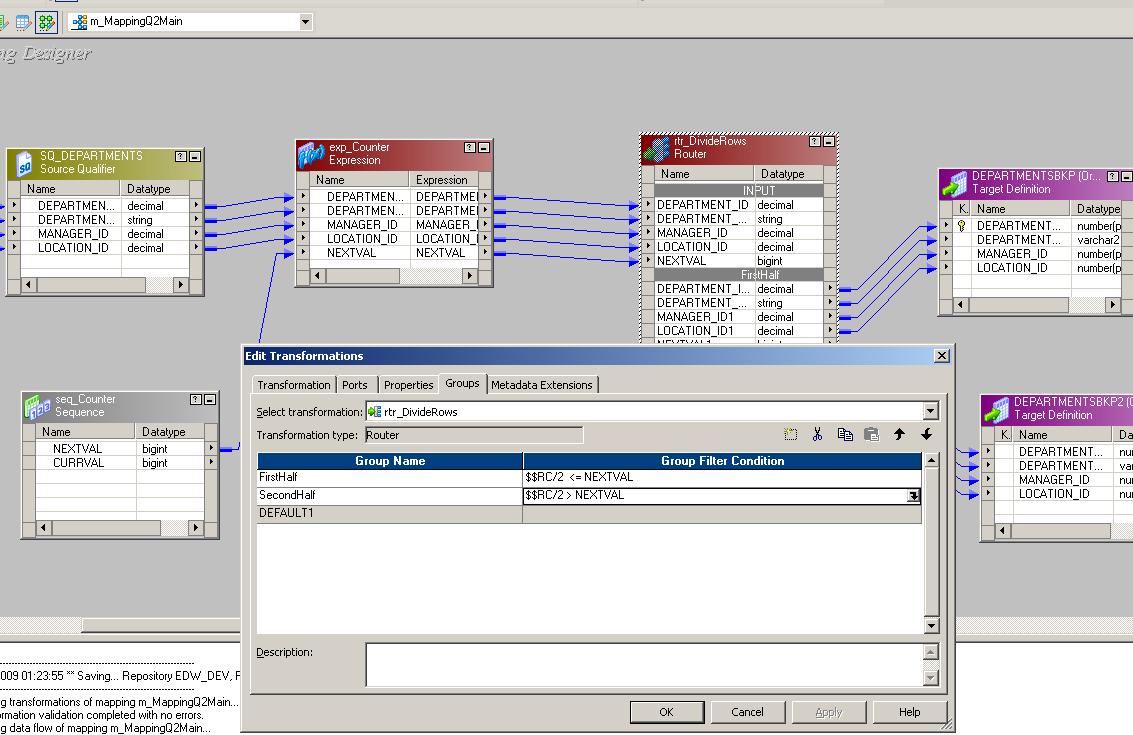Click the OK button
The image size is (1133, 735).
tap(667, 711)
